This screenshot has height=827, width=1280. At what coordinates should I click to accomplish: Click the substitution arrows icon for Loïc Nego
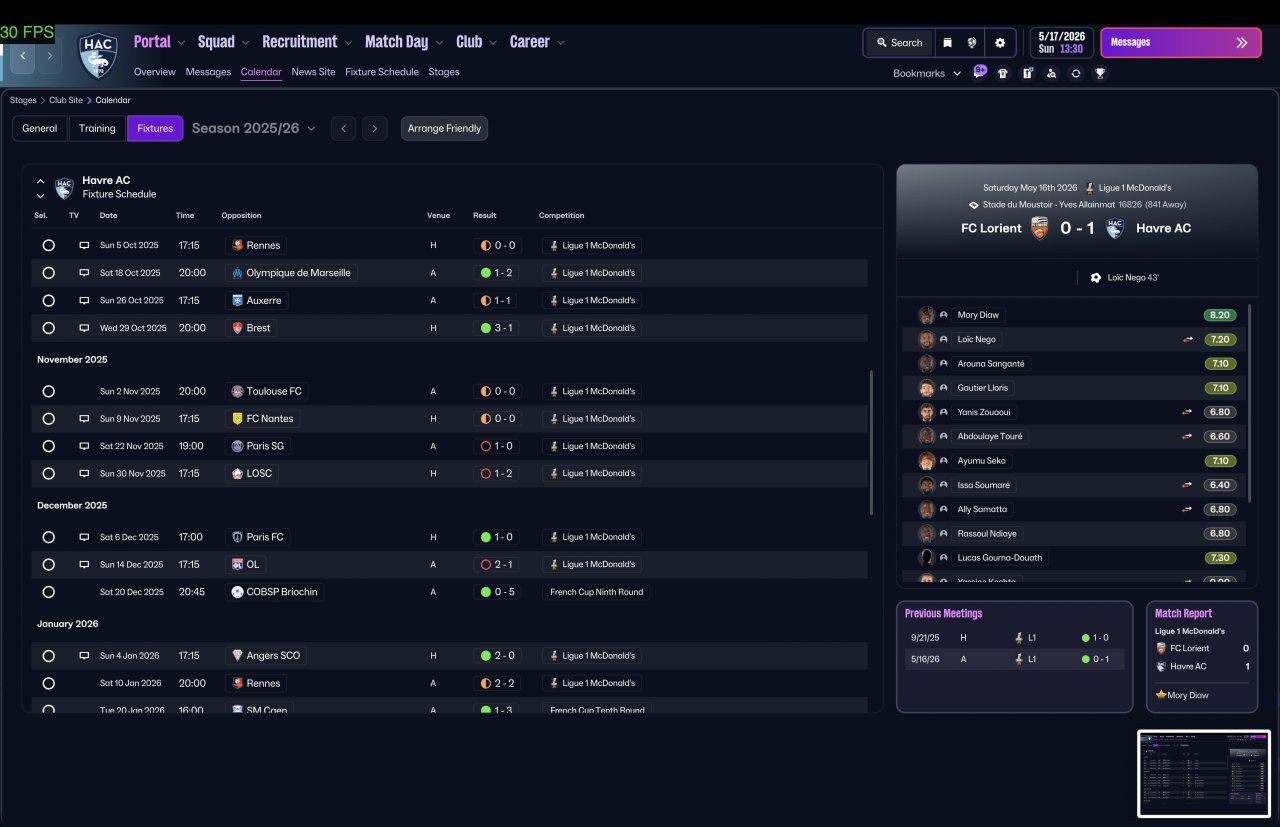click(x=1187, y=340)
